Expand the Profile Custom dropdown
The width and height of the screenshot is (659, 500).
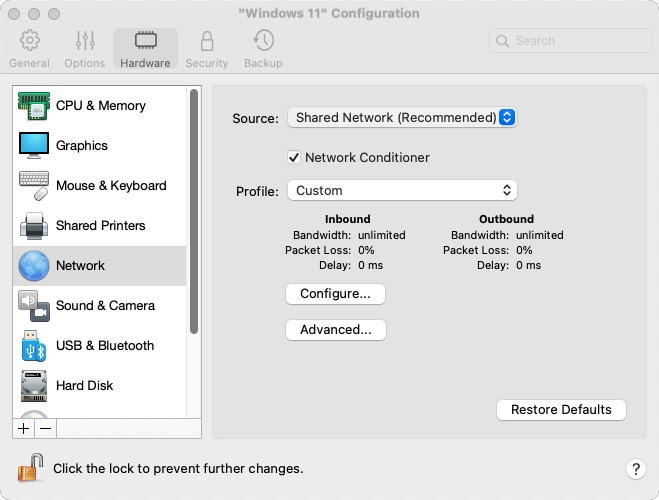pyautogui.click(x=401, y=190)
